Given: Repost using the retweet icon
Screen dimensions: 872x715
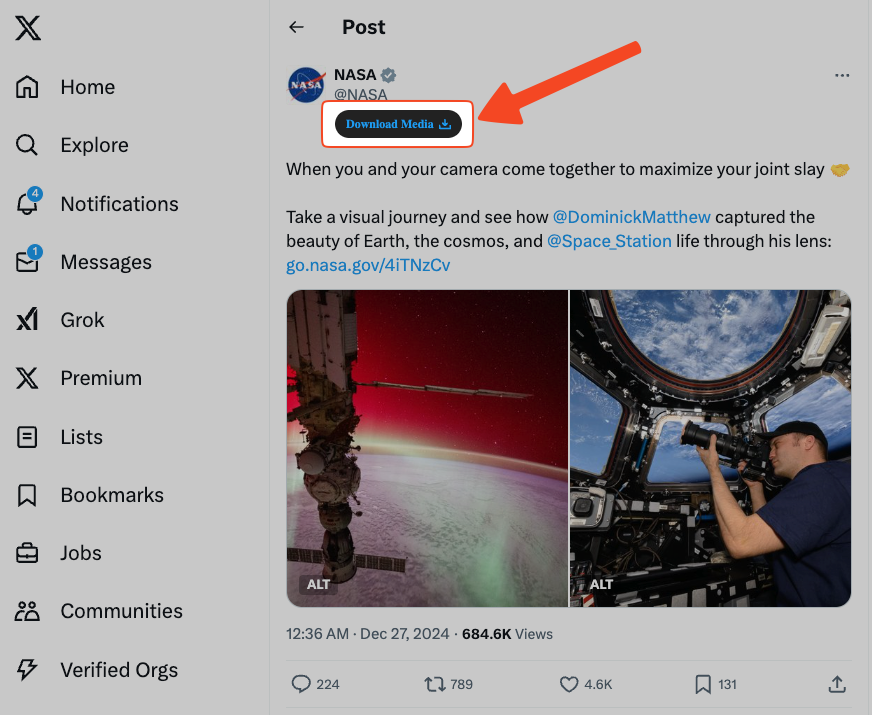Looking at the screenshot, I should pos(435,684).
